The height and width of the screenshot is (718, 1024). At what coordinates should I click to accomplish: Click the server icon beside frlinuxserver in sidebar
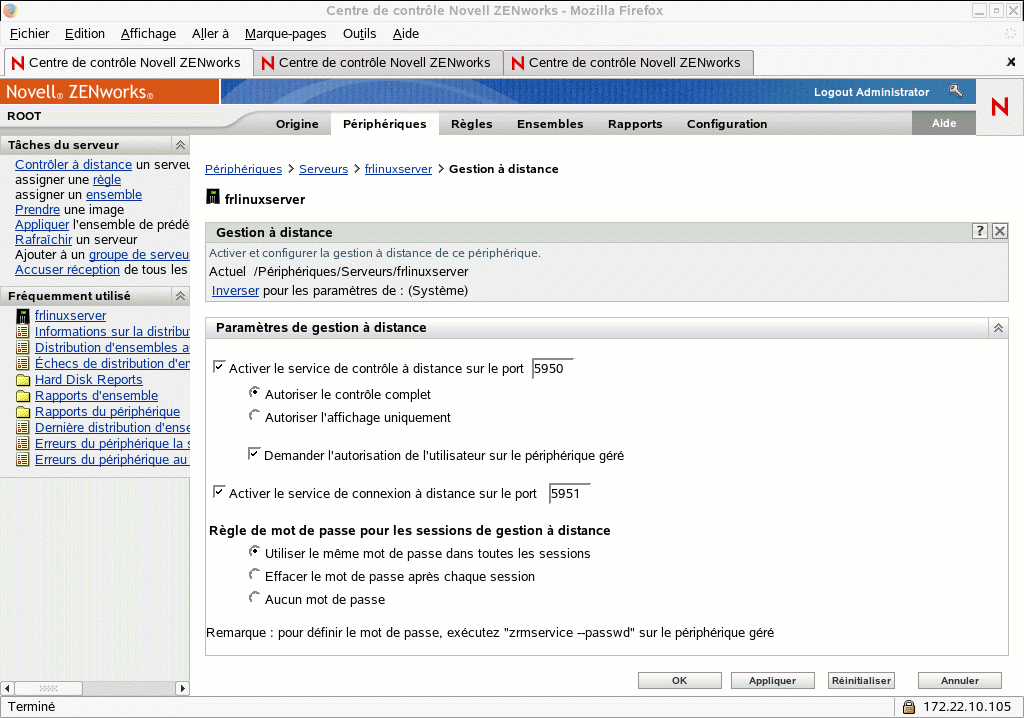tap(23, 316)
